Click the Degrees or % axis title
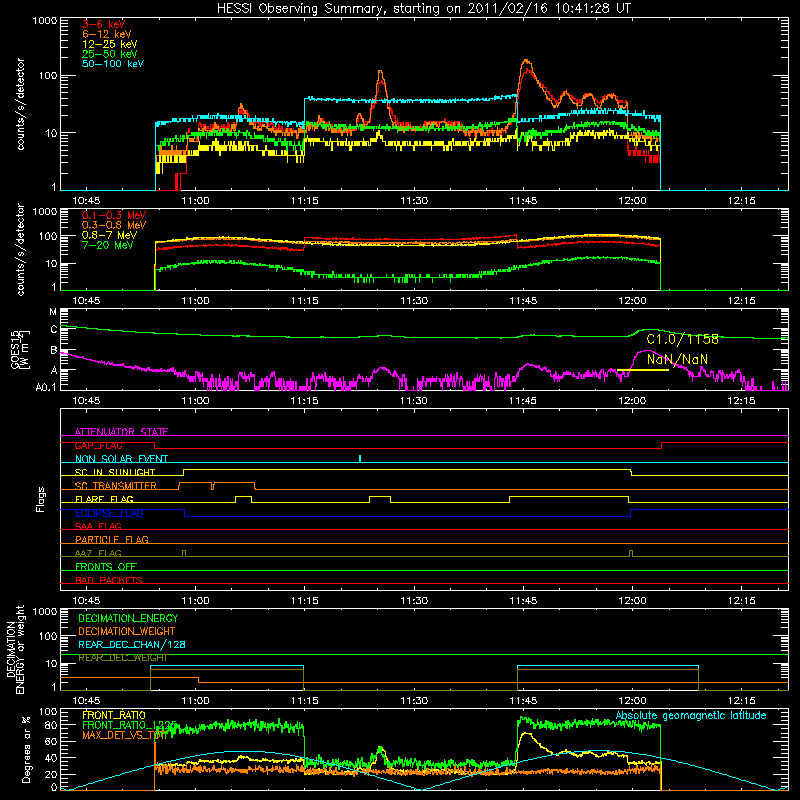The height and width of the screenshot is (800, 800). (26, 750)
